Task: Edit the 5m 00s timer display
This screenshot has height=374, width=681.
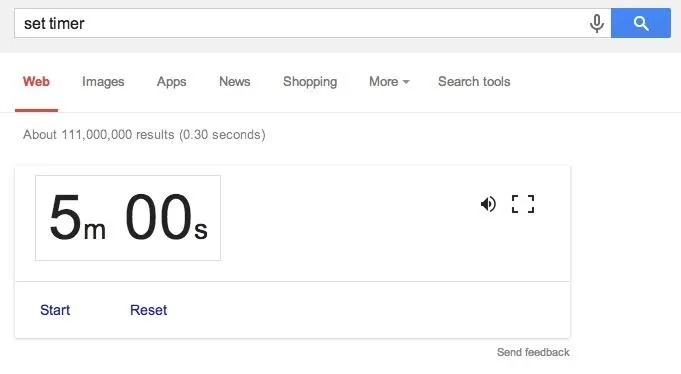Action: coord(128,218)
